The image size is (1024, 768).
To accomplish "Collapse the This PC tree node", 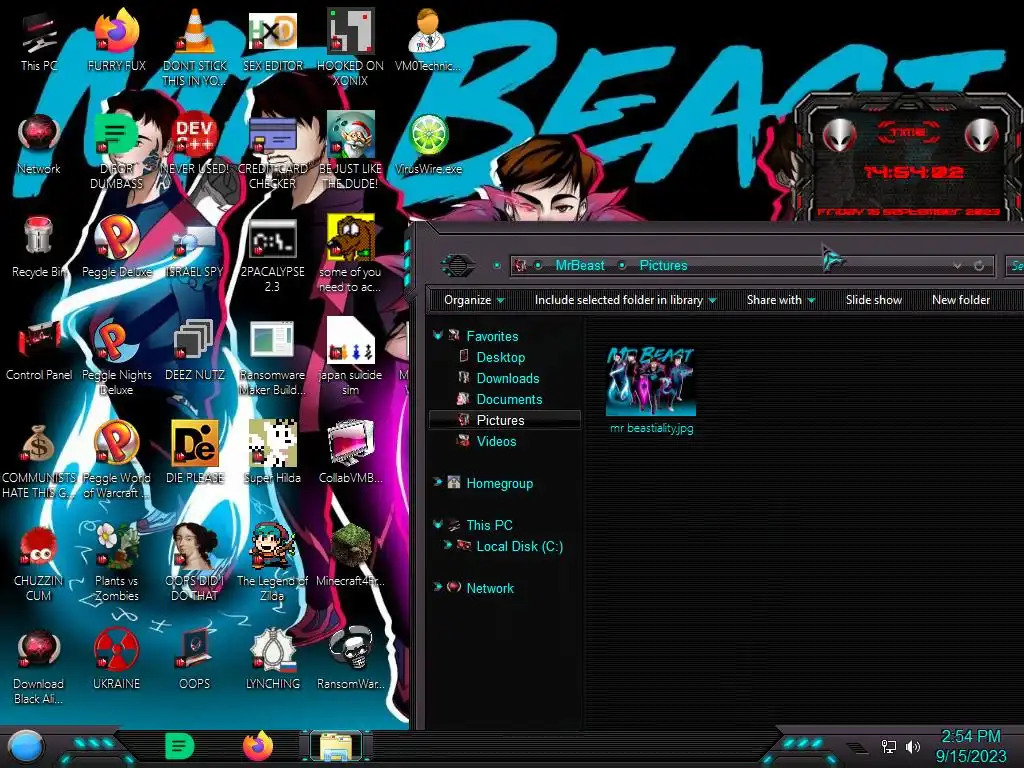I will tap(438, 524).
